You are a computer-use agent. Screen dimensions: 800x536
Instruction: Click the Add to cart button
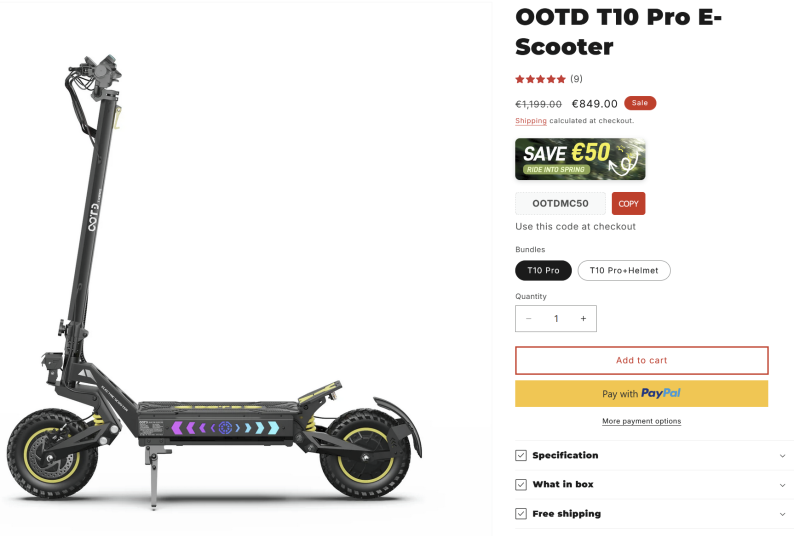click(x=641, y=361)
